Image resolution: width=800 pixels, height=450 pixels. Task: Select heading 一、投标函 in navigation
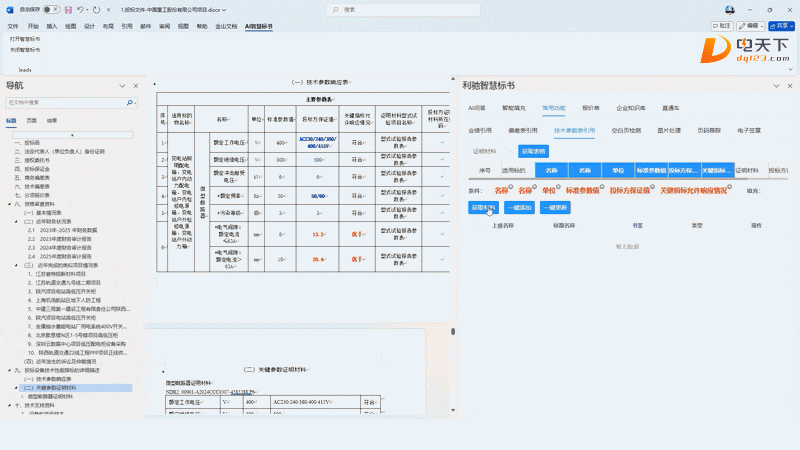(x=28, y=143)
